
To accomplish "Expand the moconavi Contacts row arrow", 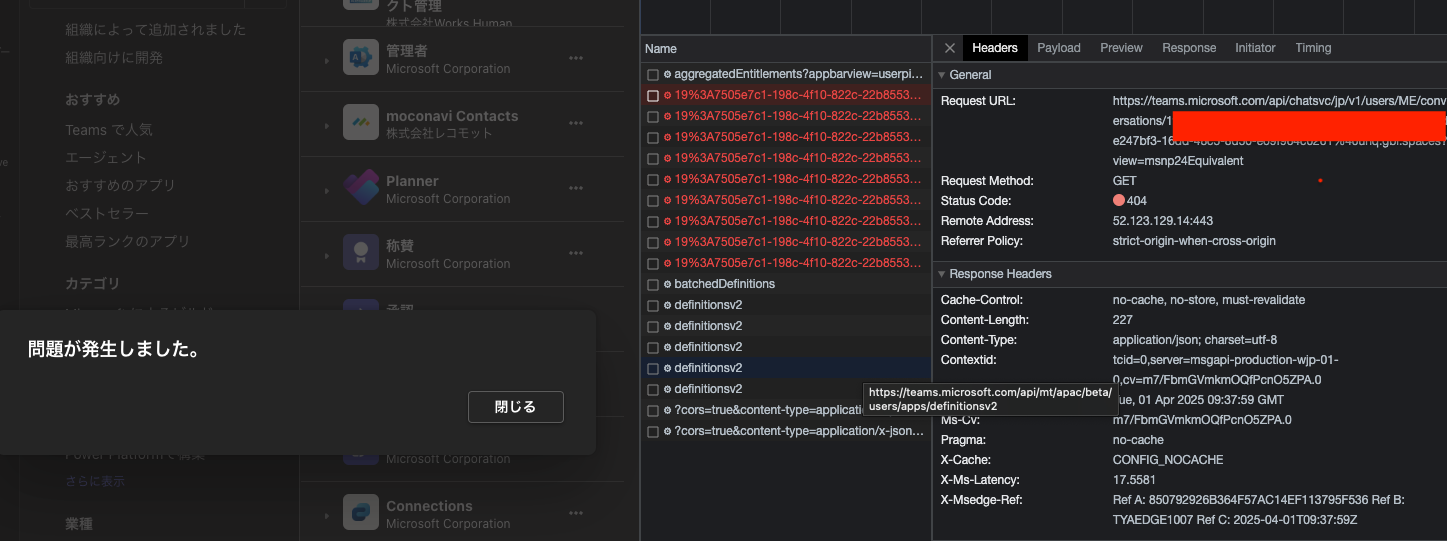I will tap(326, 126).
